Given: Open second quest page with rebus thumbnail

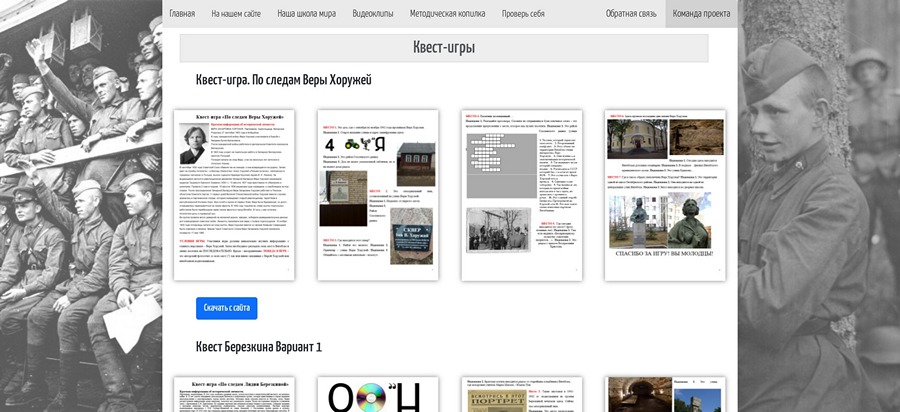Looking at the screenshot, I should point(378,195).
